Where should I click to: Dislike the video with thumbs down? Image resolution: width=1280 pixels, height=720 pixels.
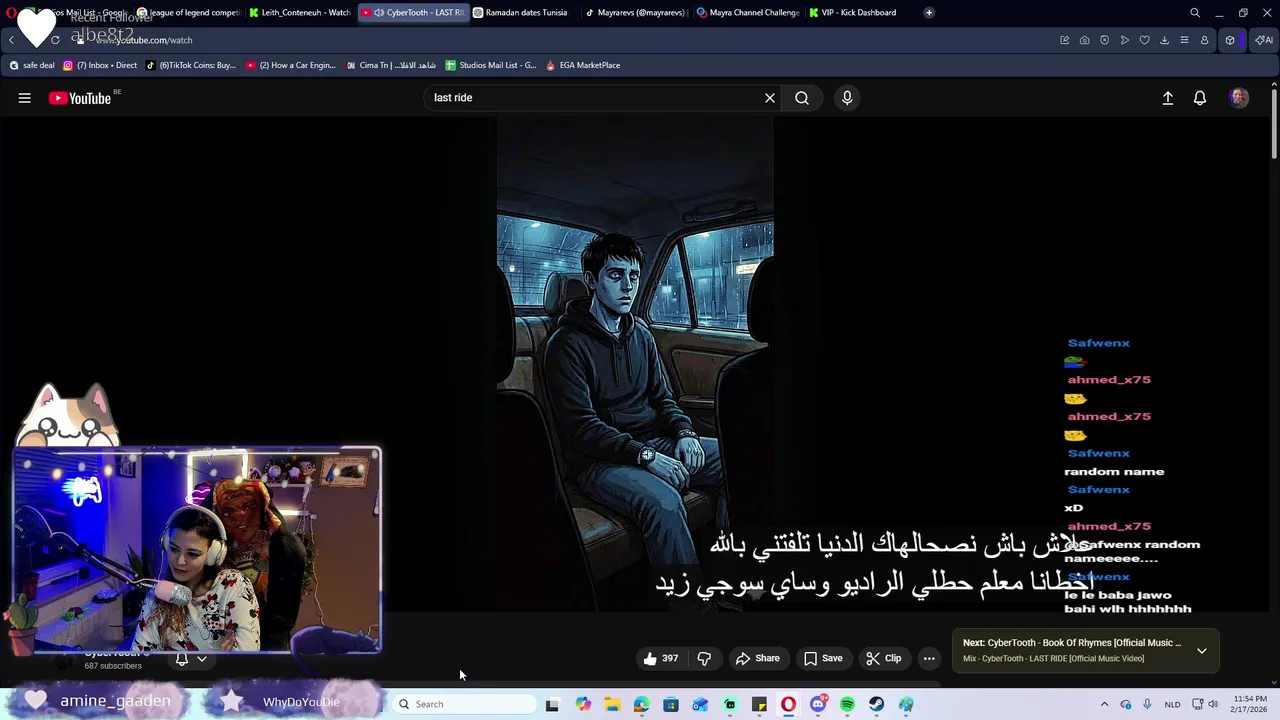[x=704, y=658]
